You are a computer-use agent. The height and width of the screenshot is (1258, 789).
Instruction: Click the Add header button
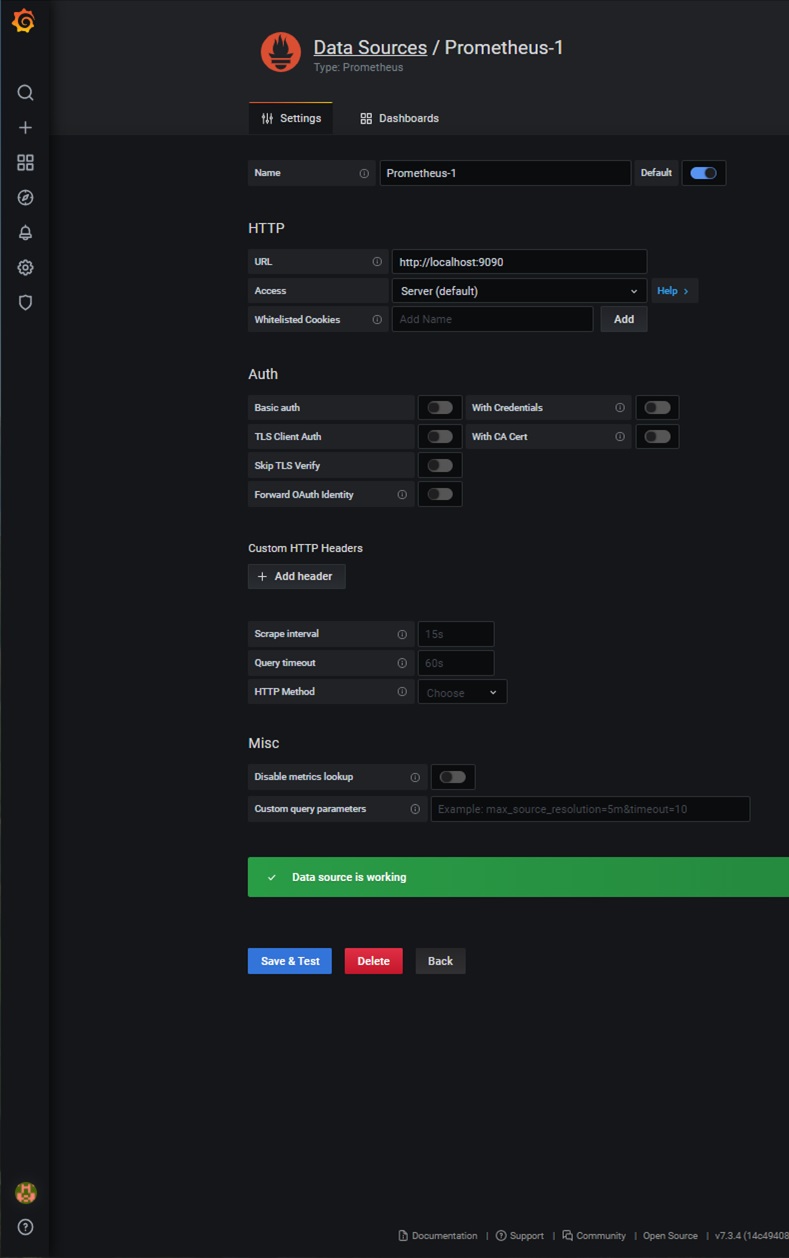297,577
